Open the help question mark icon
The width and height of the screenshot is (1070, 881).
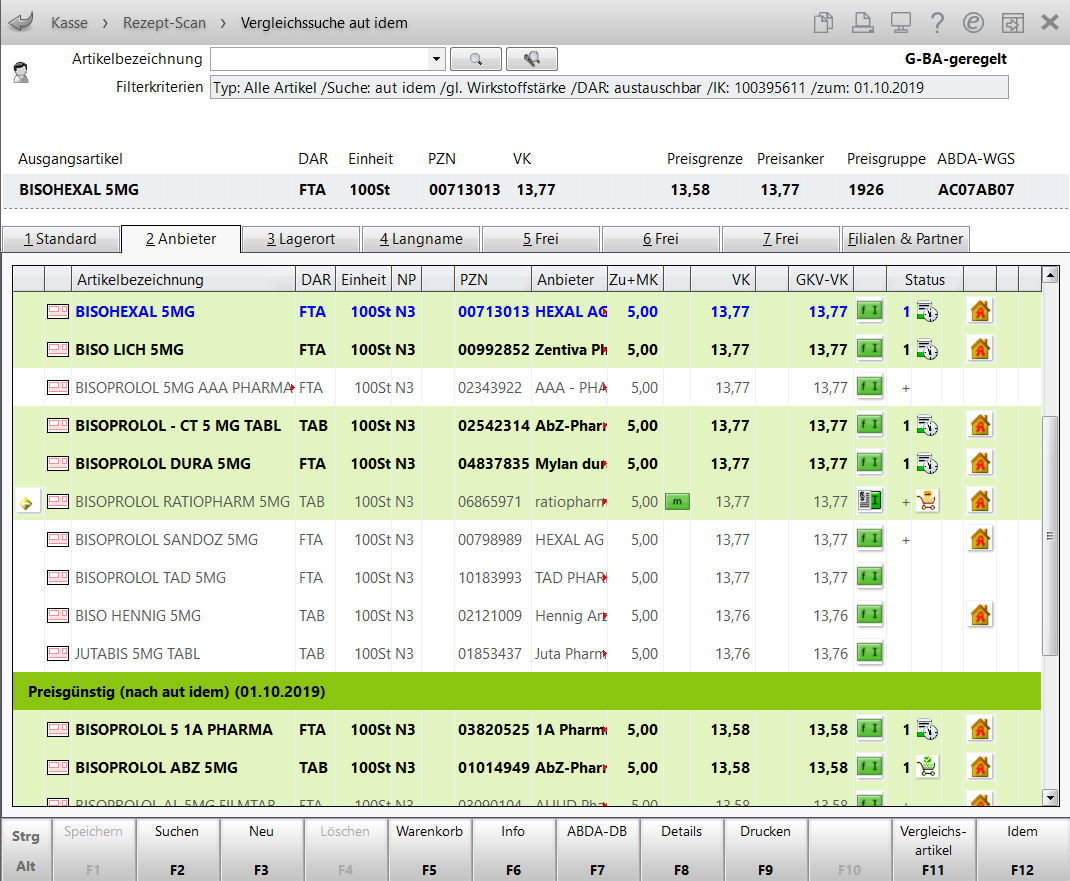click(937, 22)
